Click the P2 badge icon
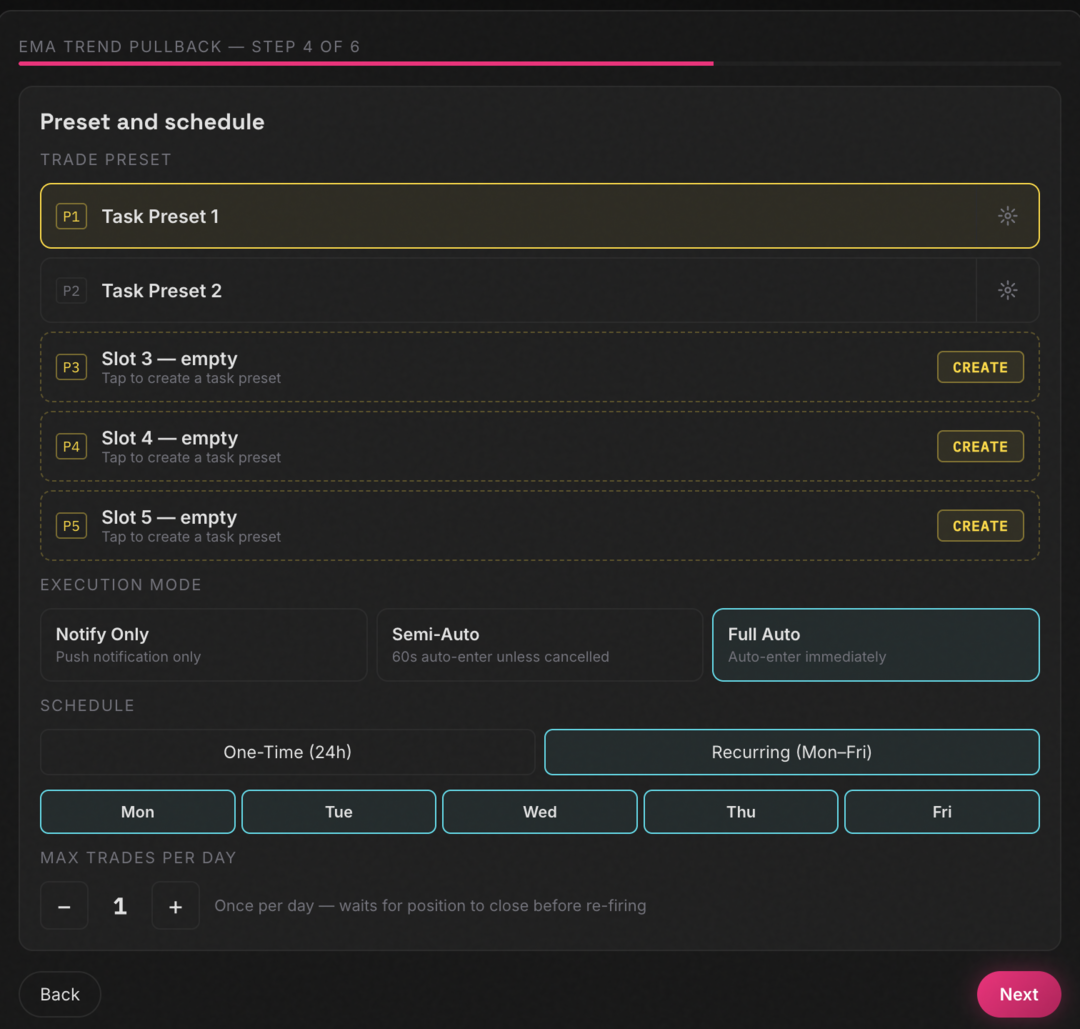Screen dimensions: 1080x1029 pos(71,291)
